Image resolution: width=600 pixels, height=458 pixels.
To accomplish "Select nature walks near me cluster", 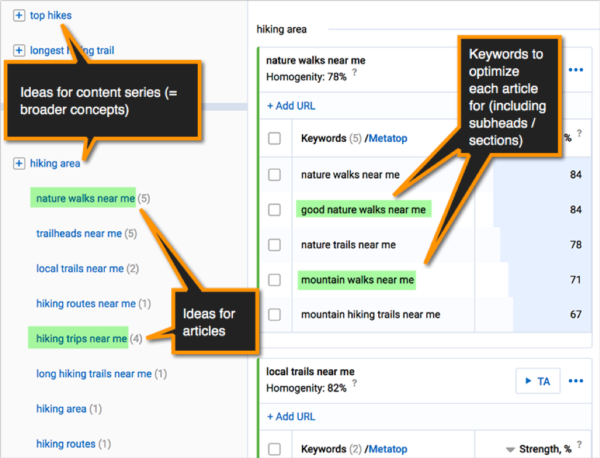I will coord(85,198).
